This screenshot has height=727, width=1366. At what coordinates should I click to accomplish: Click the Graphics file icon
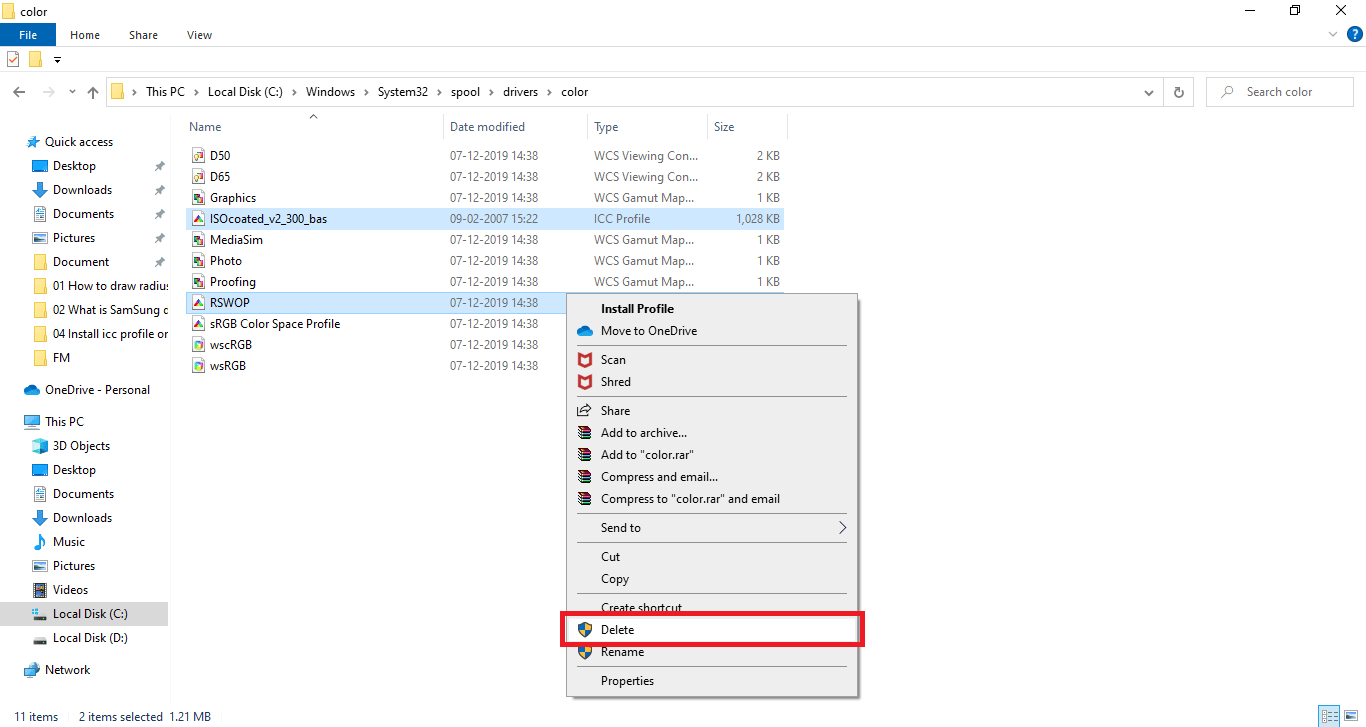(x=198, y=198)
